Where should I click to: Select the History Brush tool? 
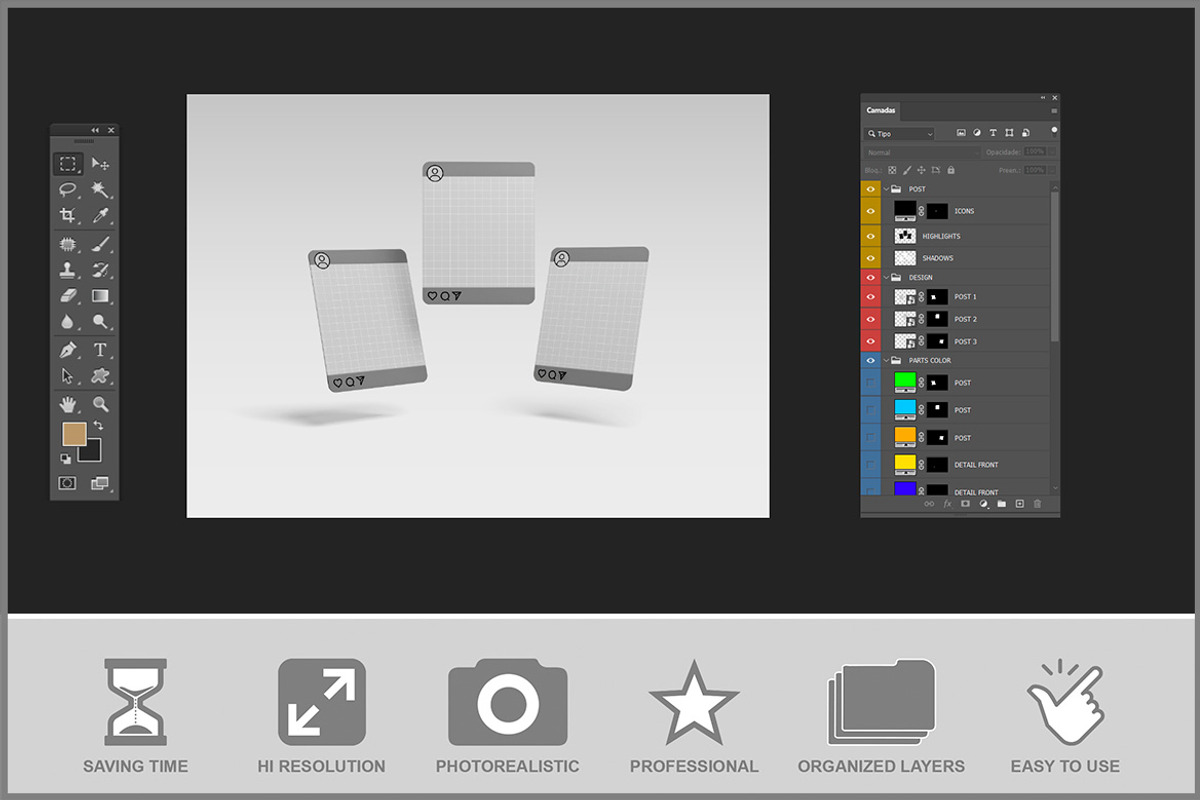pyautogui.click(x=100, y=269)
